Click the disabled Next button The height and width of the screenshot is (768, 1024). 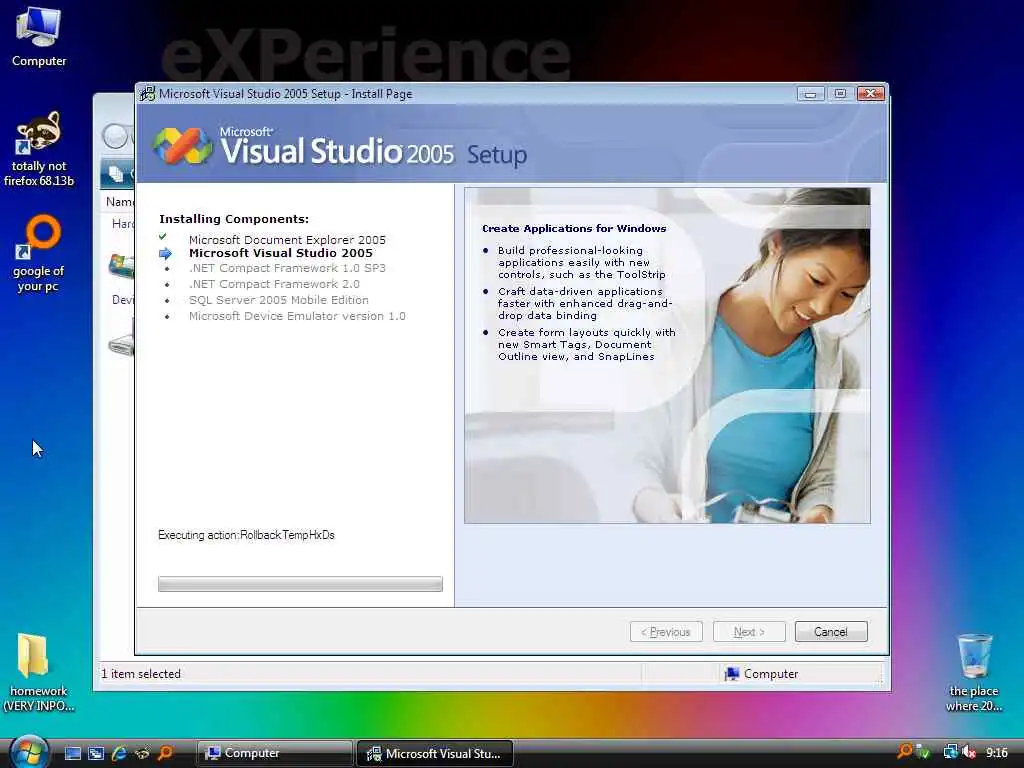(x=749, y=632)
